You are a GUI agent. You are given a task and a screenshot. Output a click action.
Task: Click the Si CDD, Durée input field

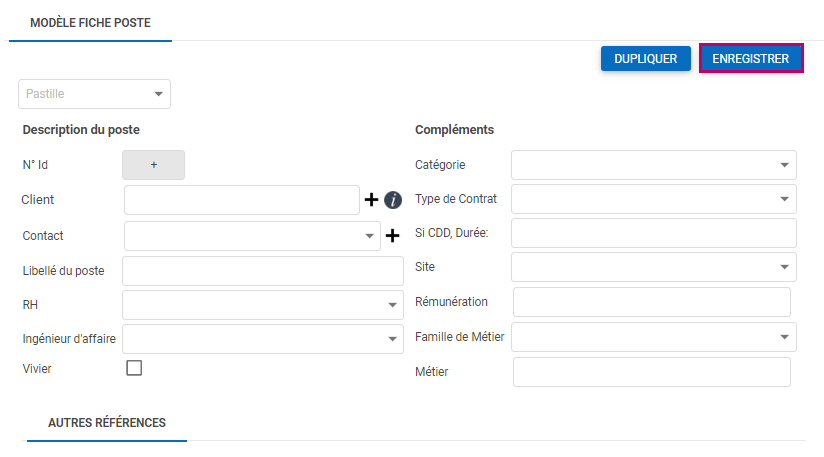tap(654, 233)
